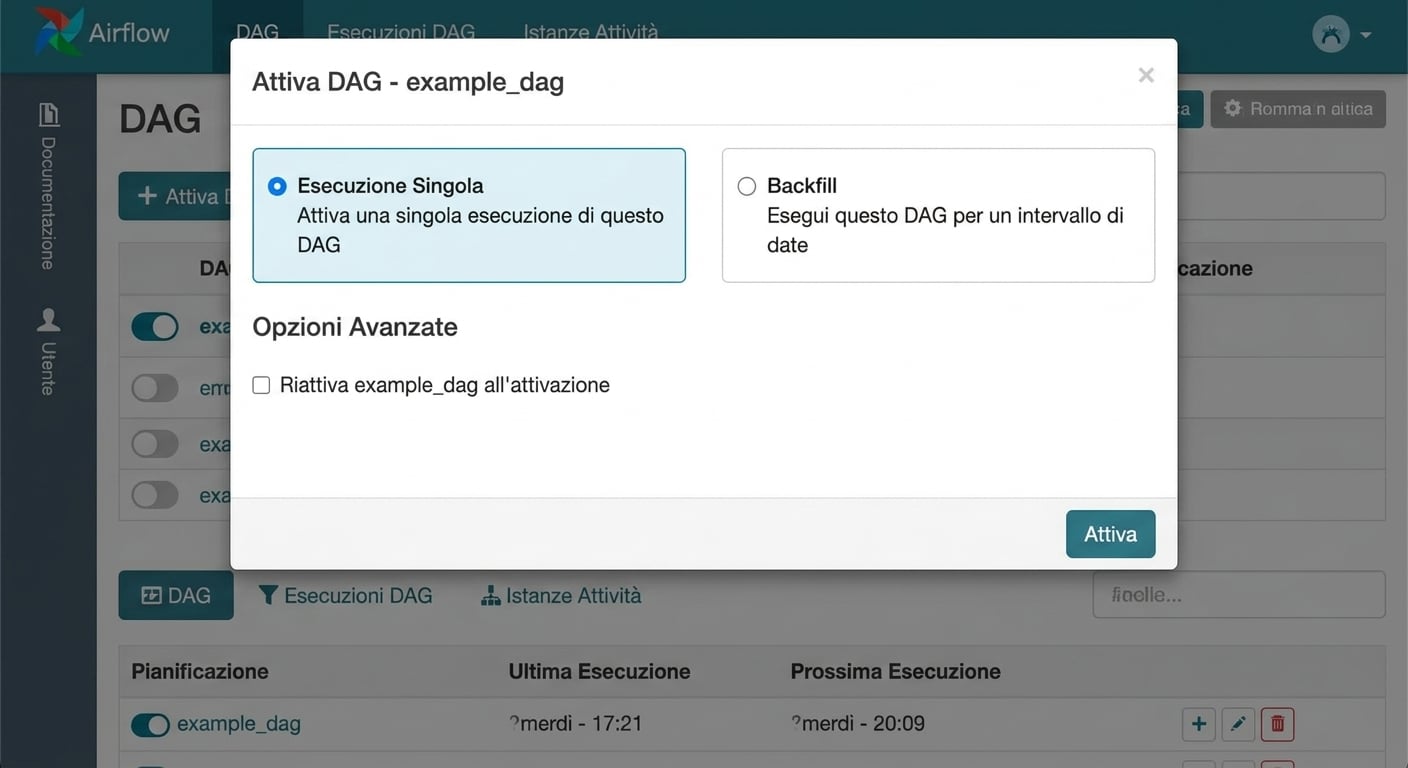Click the DAG page heading
This screenshot has height=768, width=1408.
point(160,120)
